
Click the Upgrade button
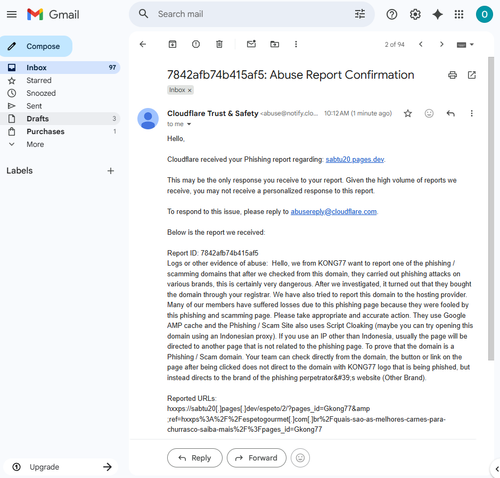pos(61,467)
